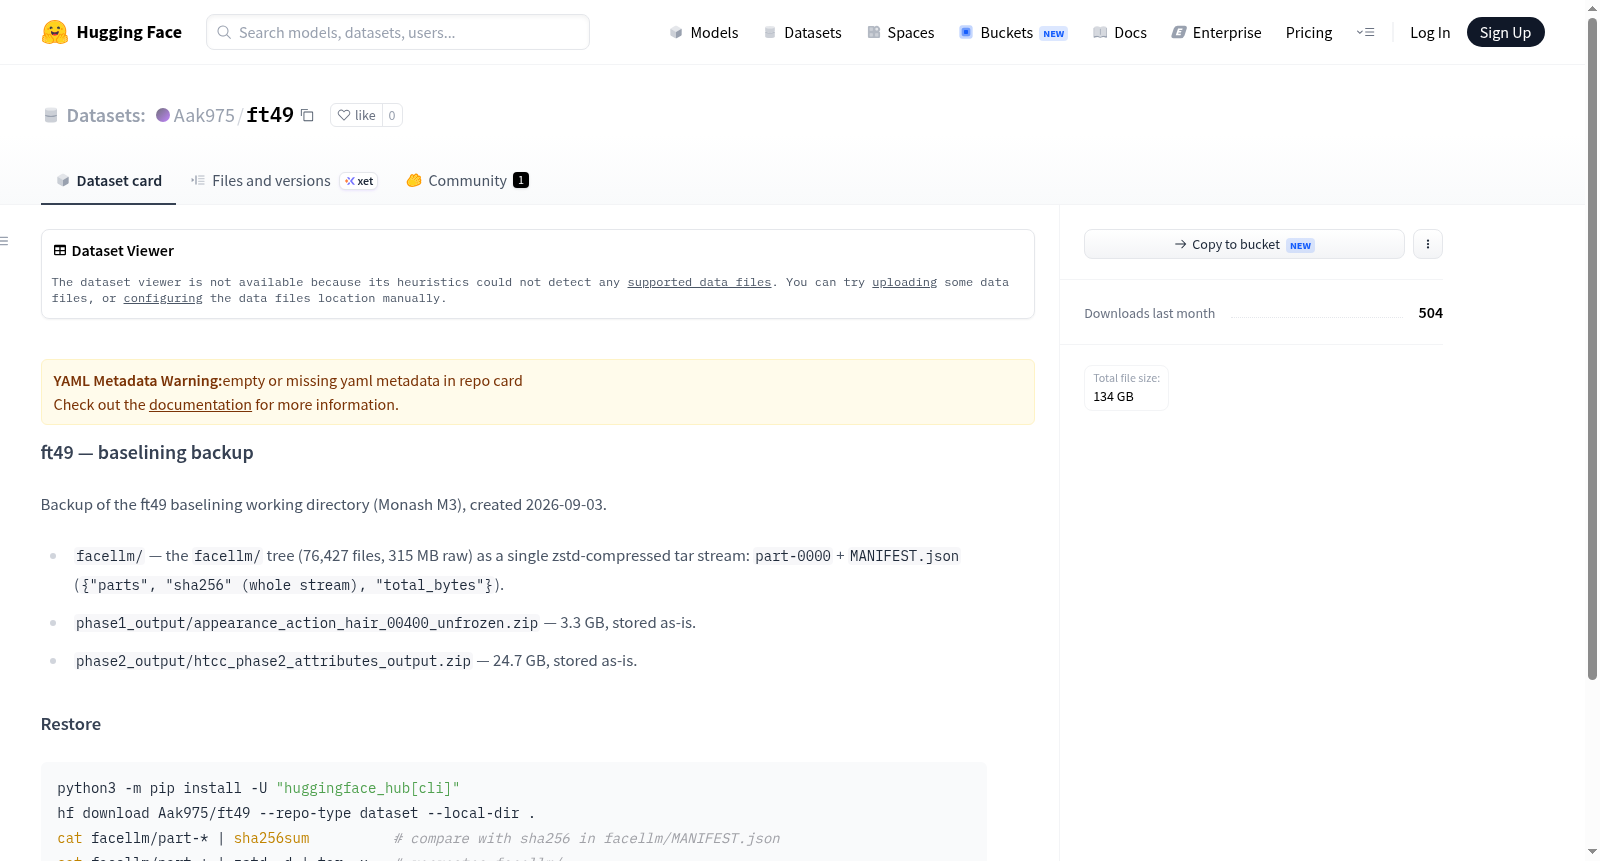Image resolution: width=1600 pixels, height=861 pixels.
Task: Click the Aak975 avatar circle
Action: click(163, 115)
